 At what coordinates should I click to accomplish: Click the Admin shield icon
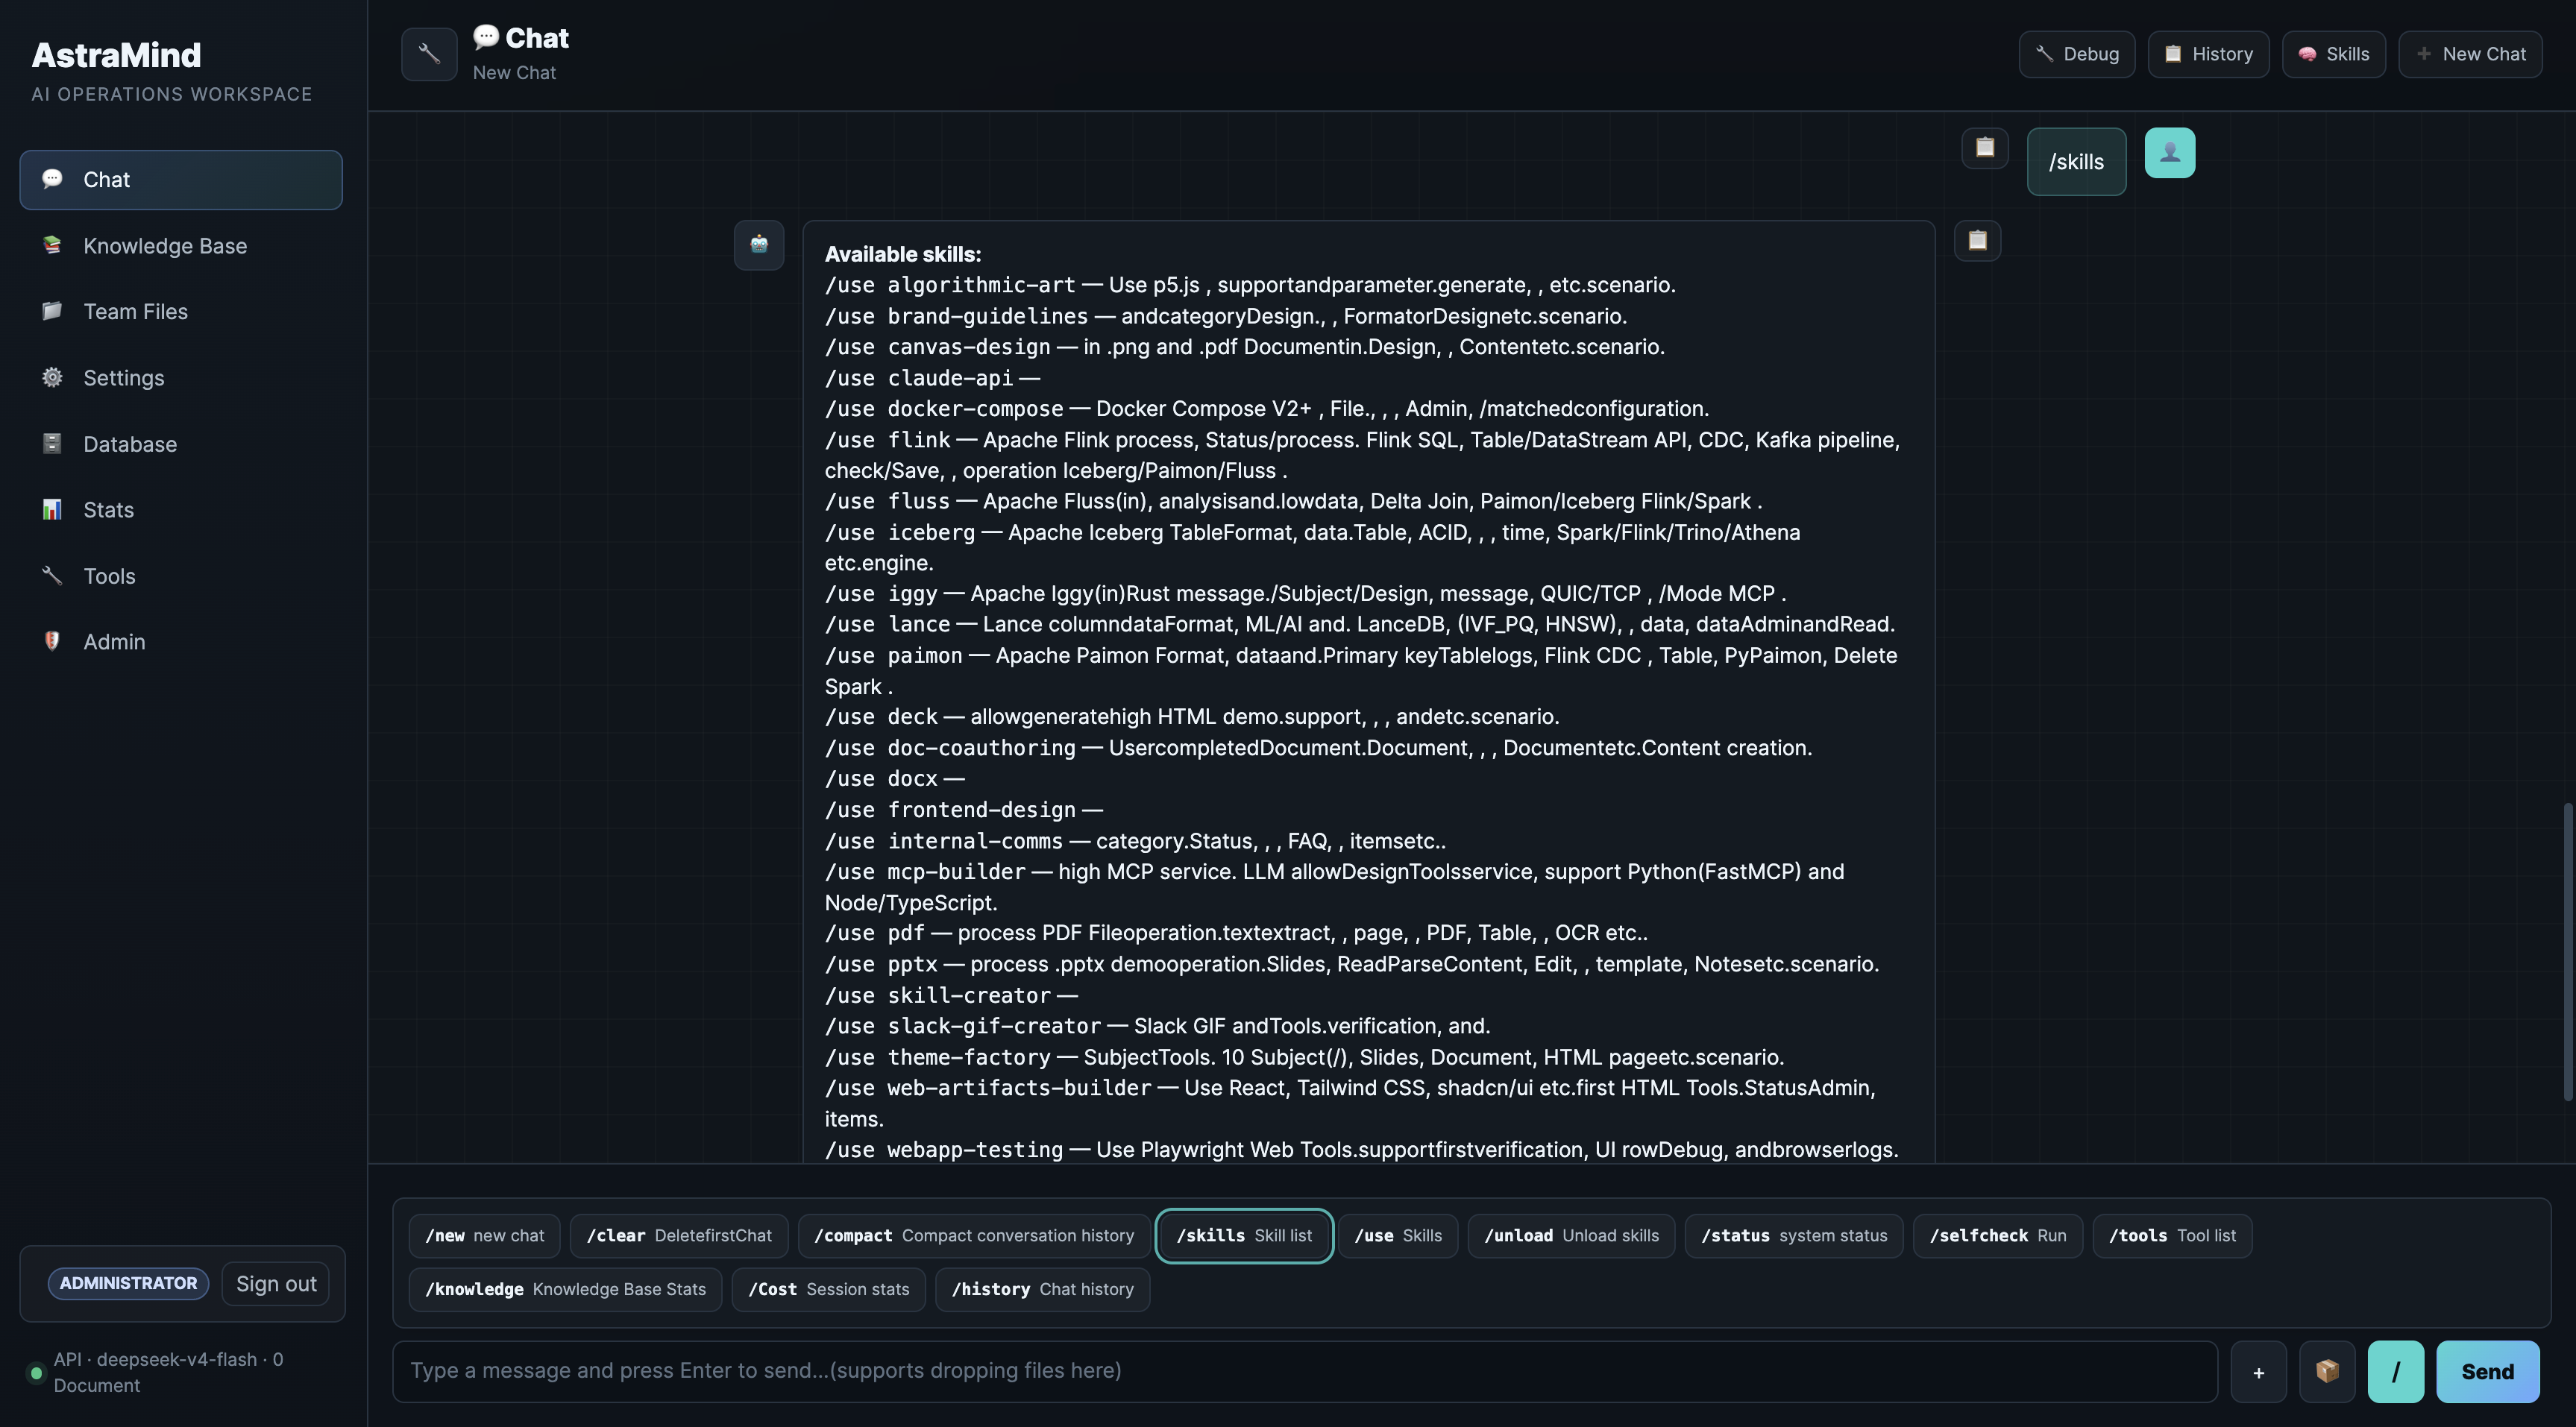52,641
